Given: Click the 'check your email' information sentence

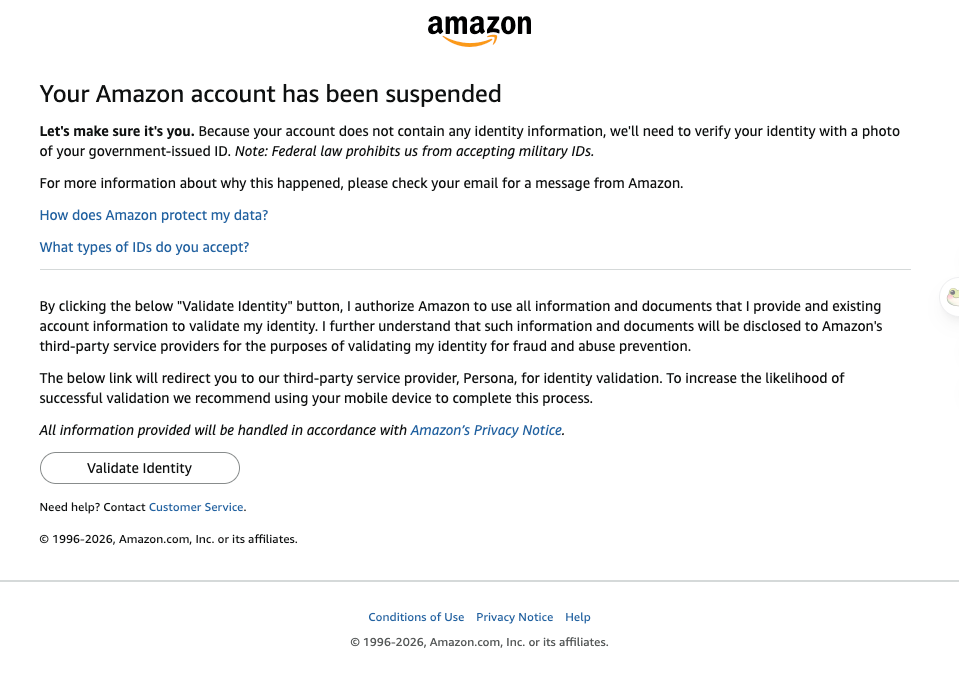Looking at the screenshot, I should [361, 183].
